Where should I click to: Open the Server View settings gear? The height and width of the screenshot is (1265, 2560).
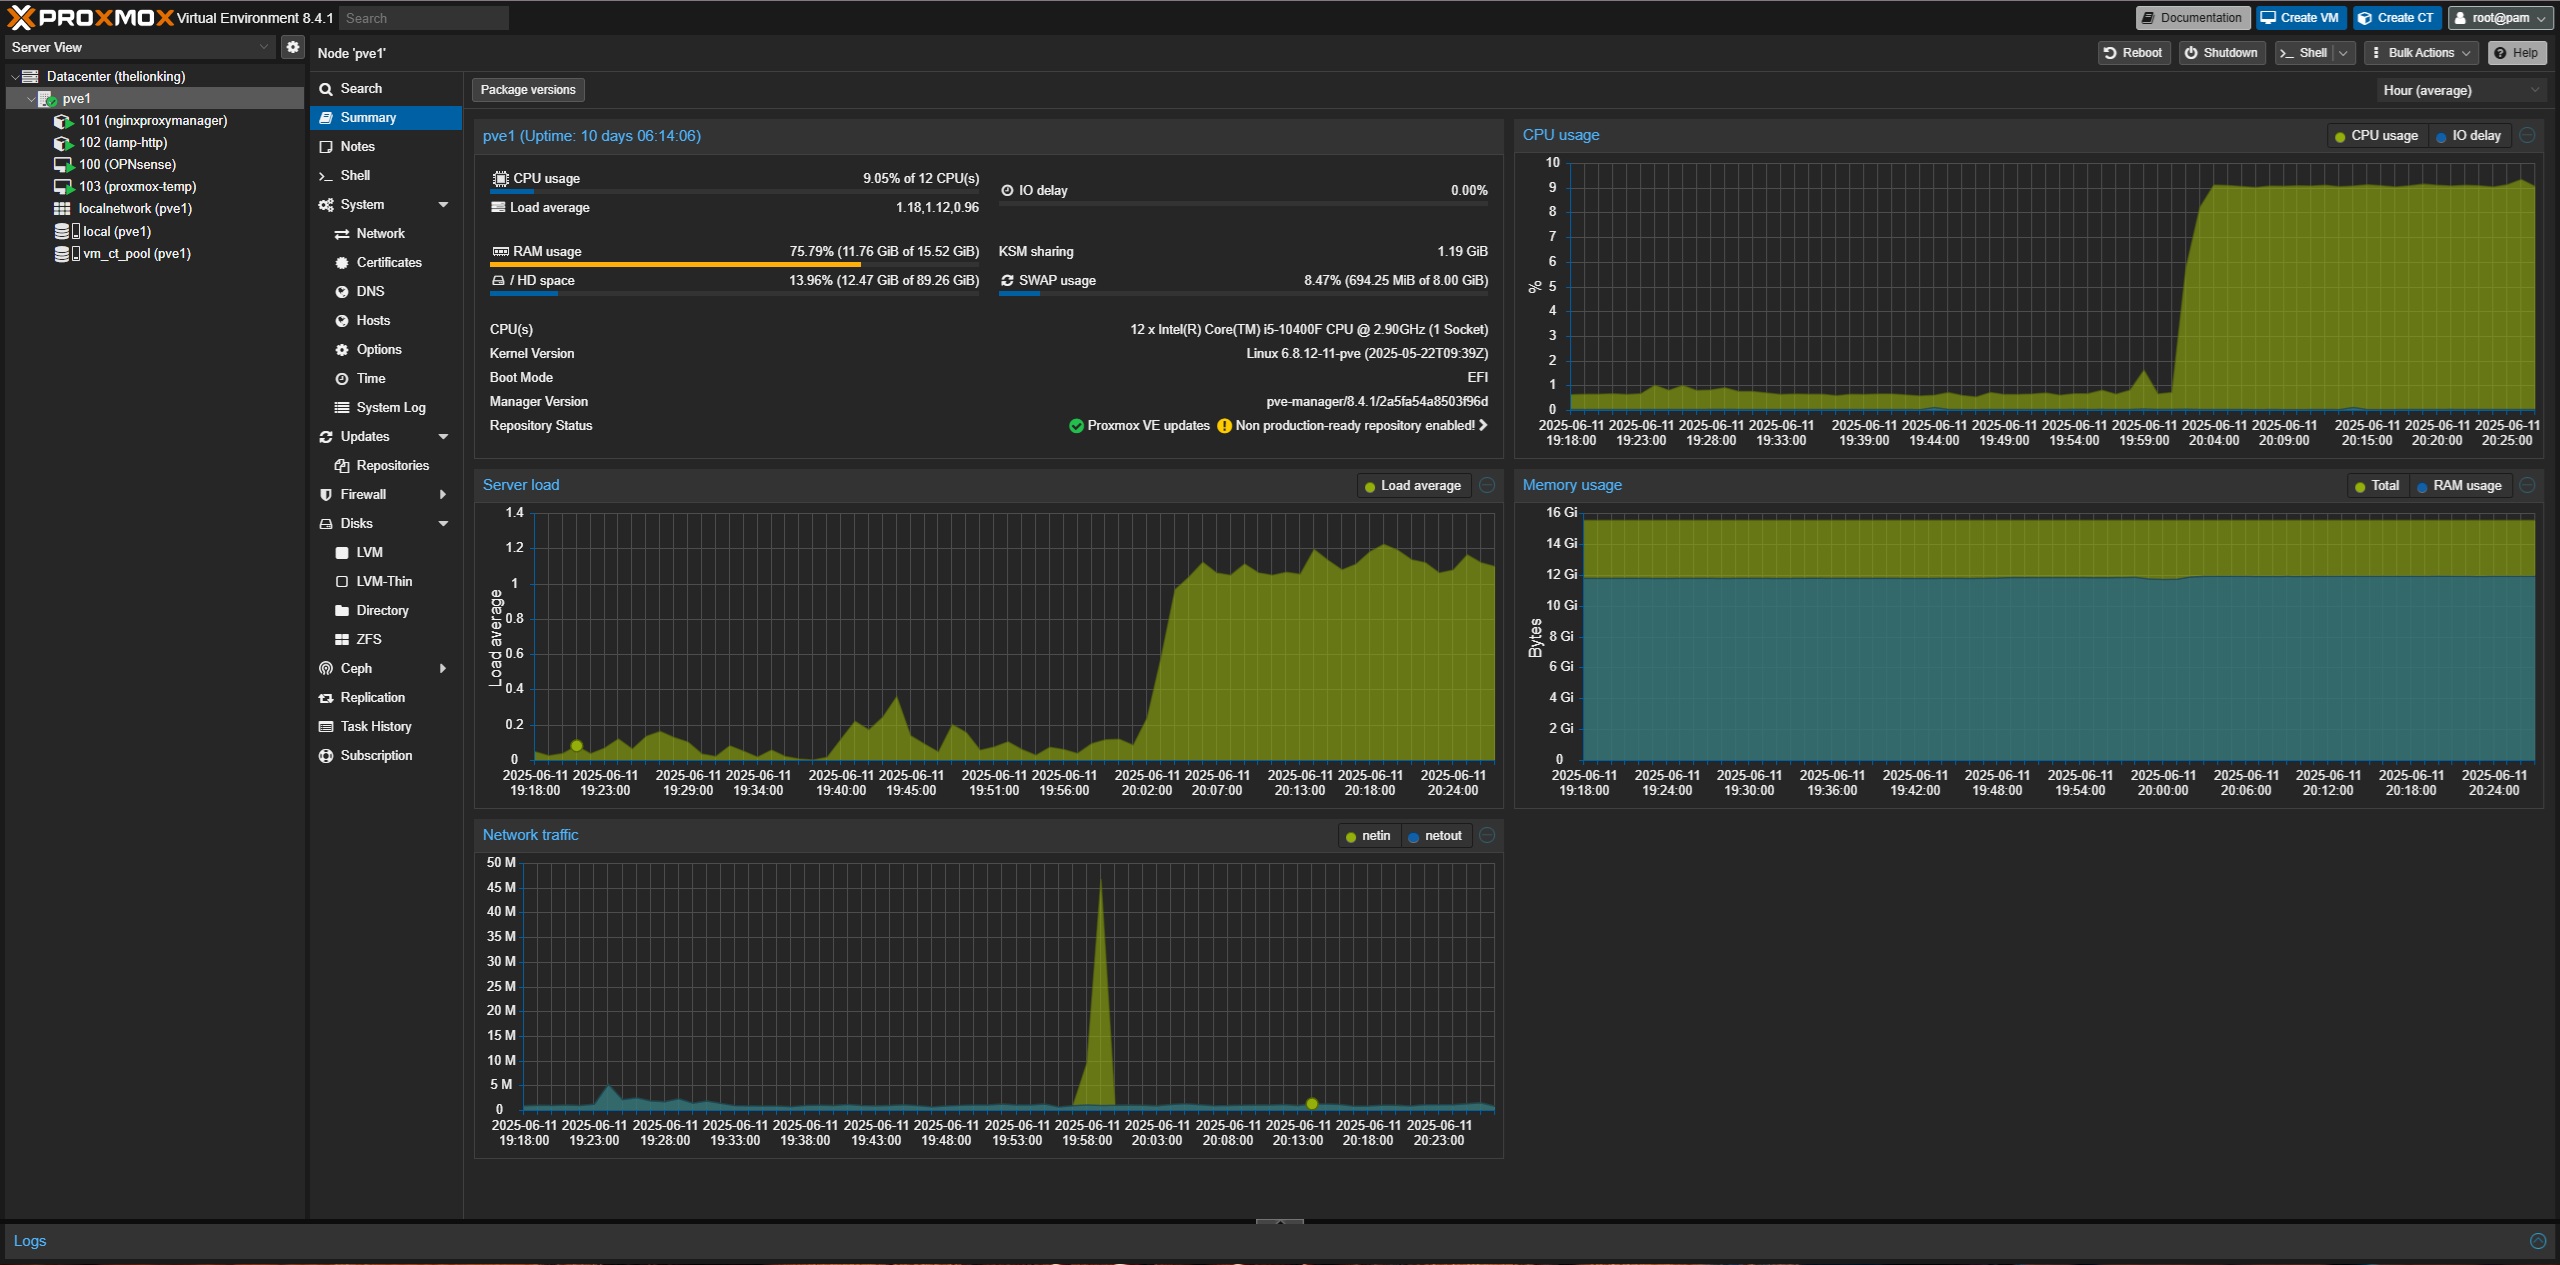tap(292, 47)
